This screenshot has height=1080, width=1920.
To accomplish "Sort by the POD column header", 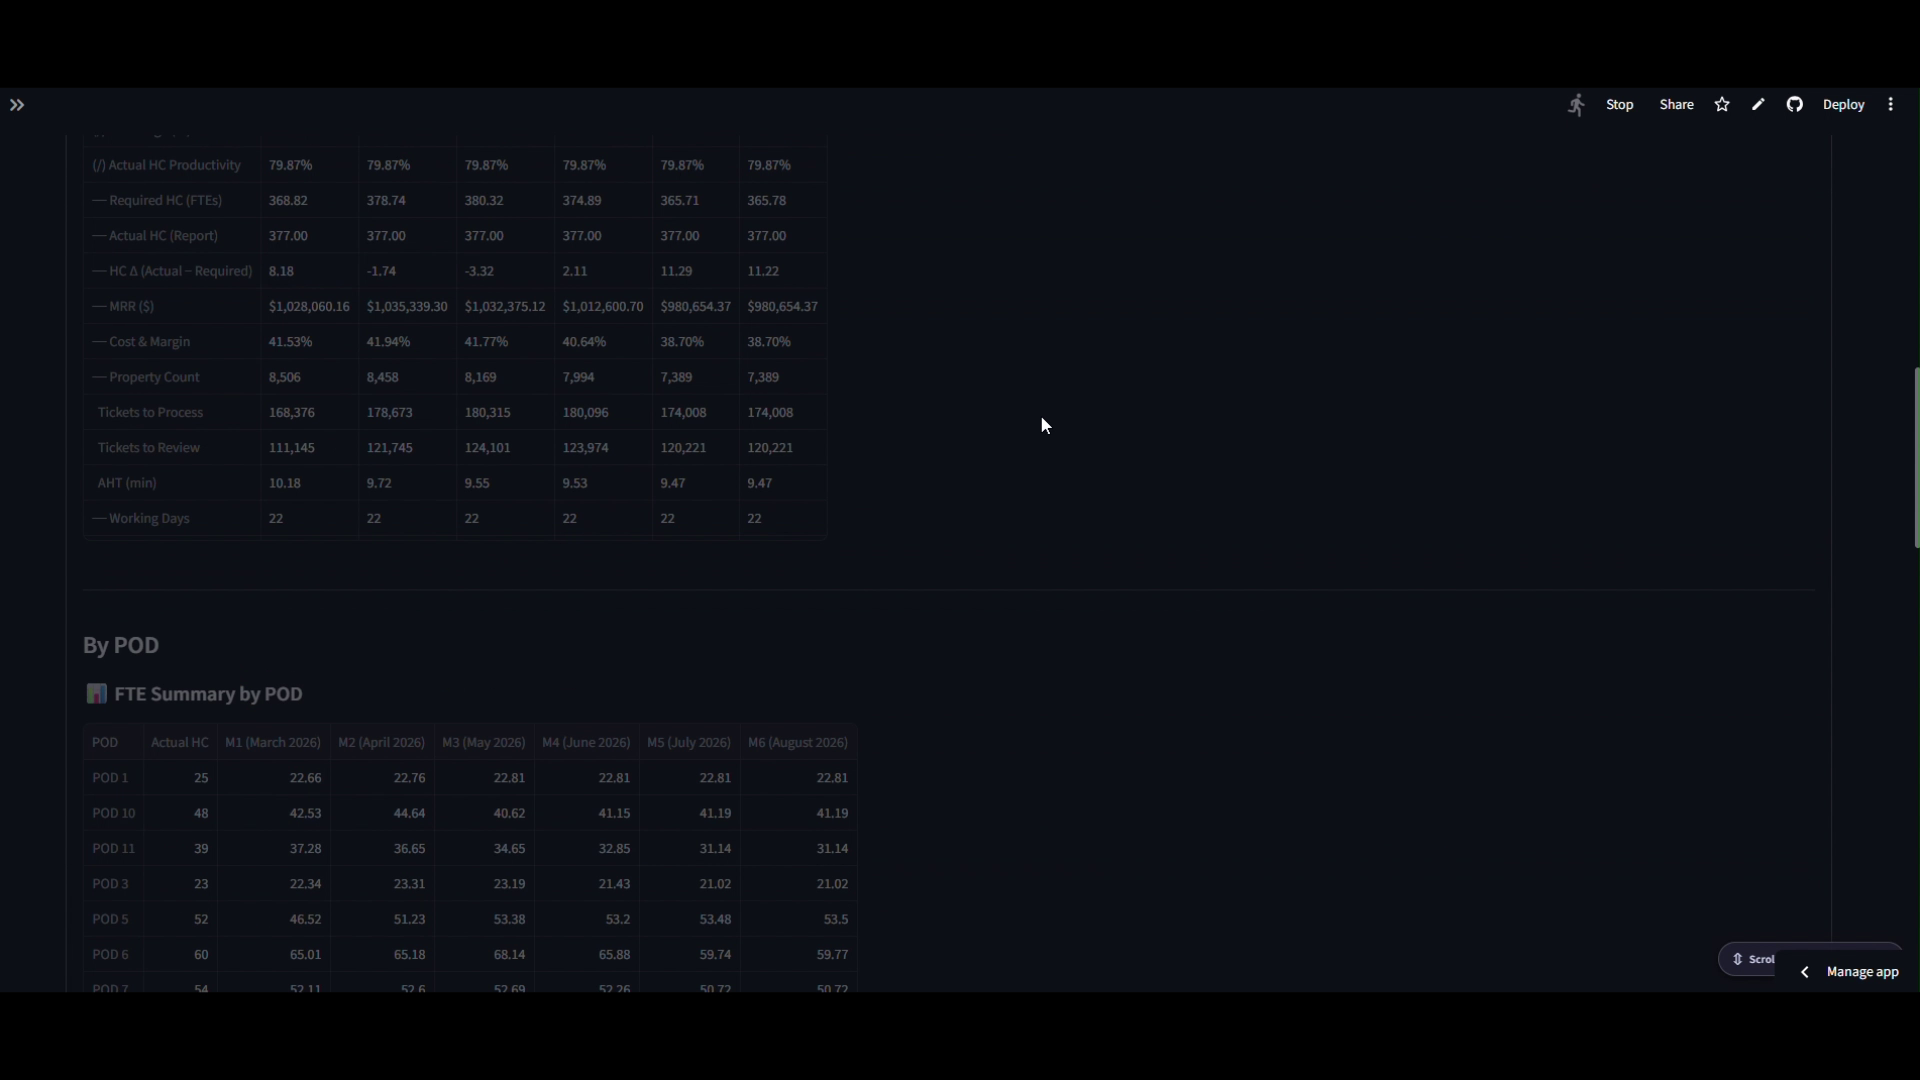I will pos(105,742).
